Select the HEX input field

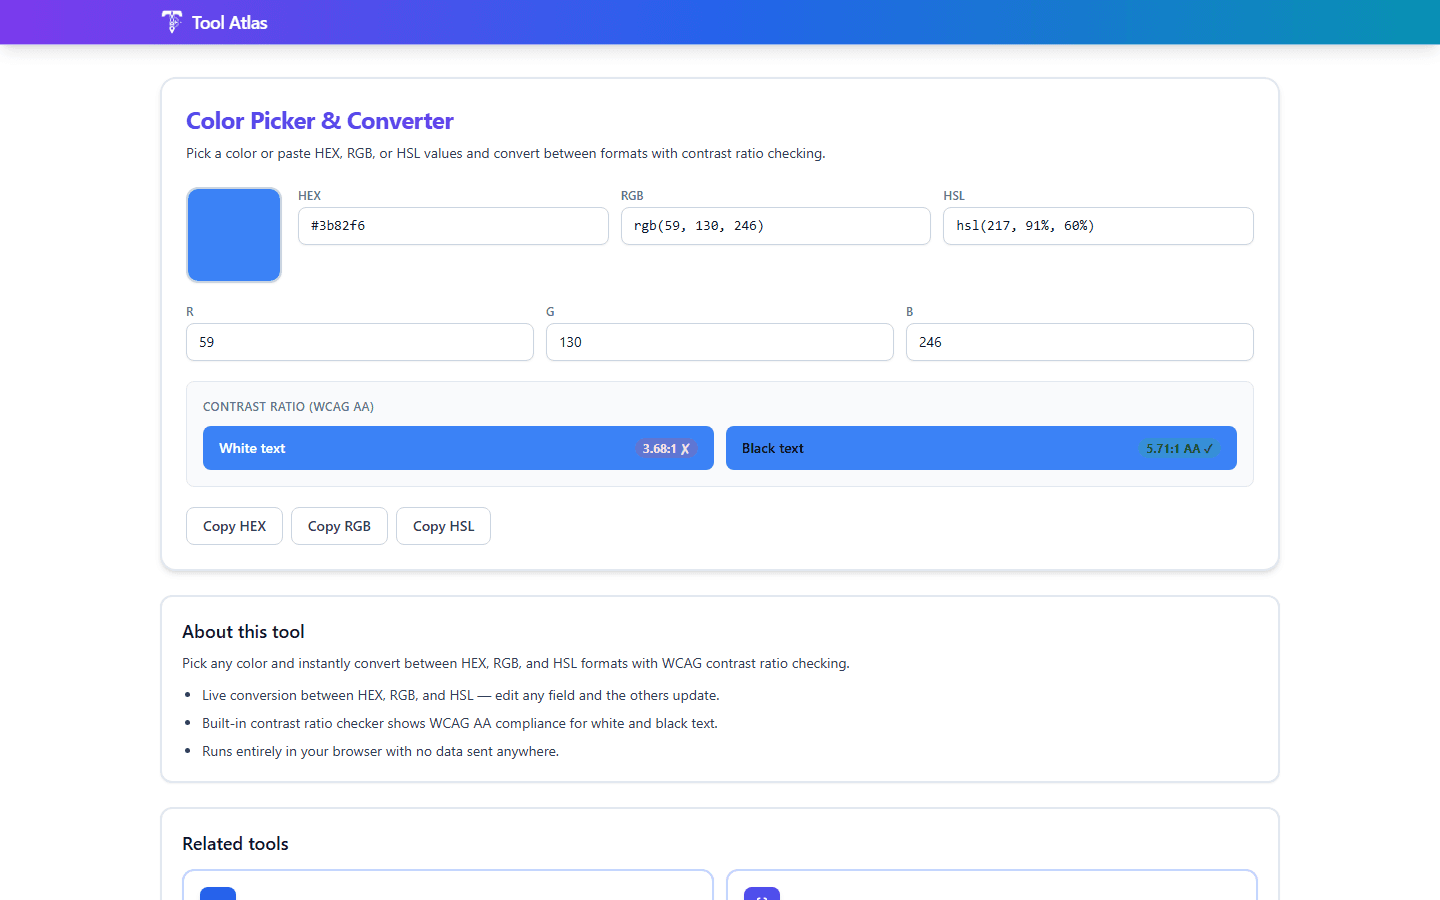point(452,225)
